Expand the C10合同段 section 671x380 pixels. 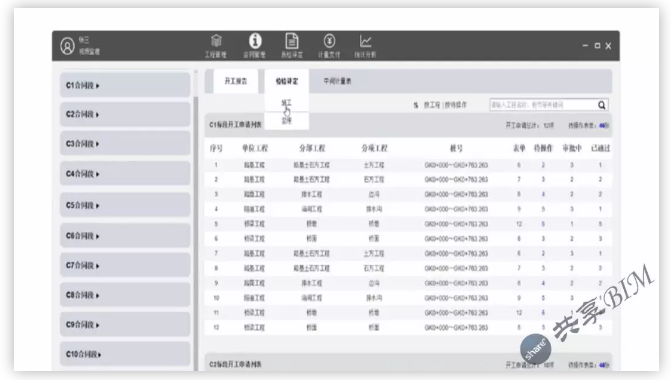(125, 354)
